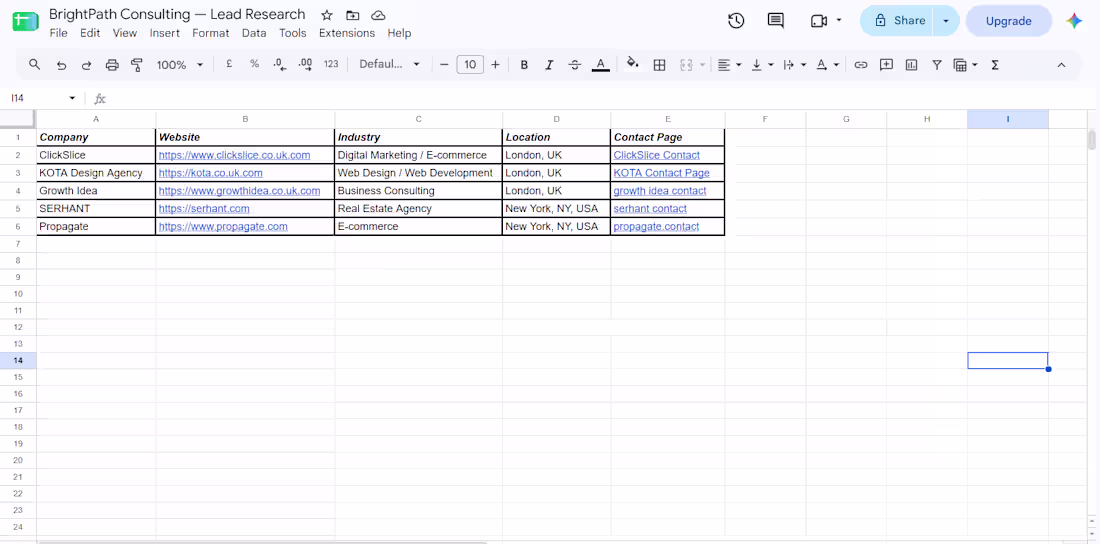The image size is (1100, 544).
Task: Star this spreadsheet document
Action: pyautogui.click(x=326, y=15)
